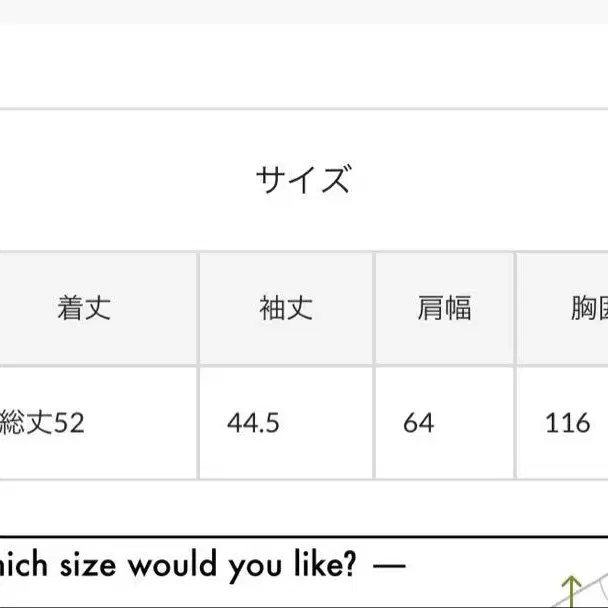Click the word 'size' in the bottom banner
608x608 pixels.
[x=88, y=566]
